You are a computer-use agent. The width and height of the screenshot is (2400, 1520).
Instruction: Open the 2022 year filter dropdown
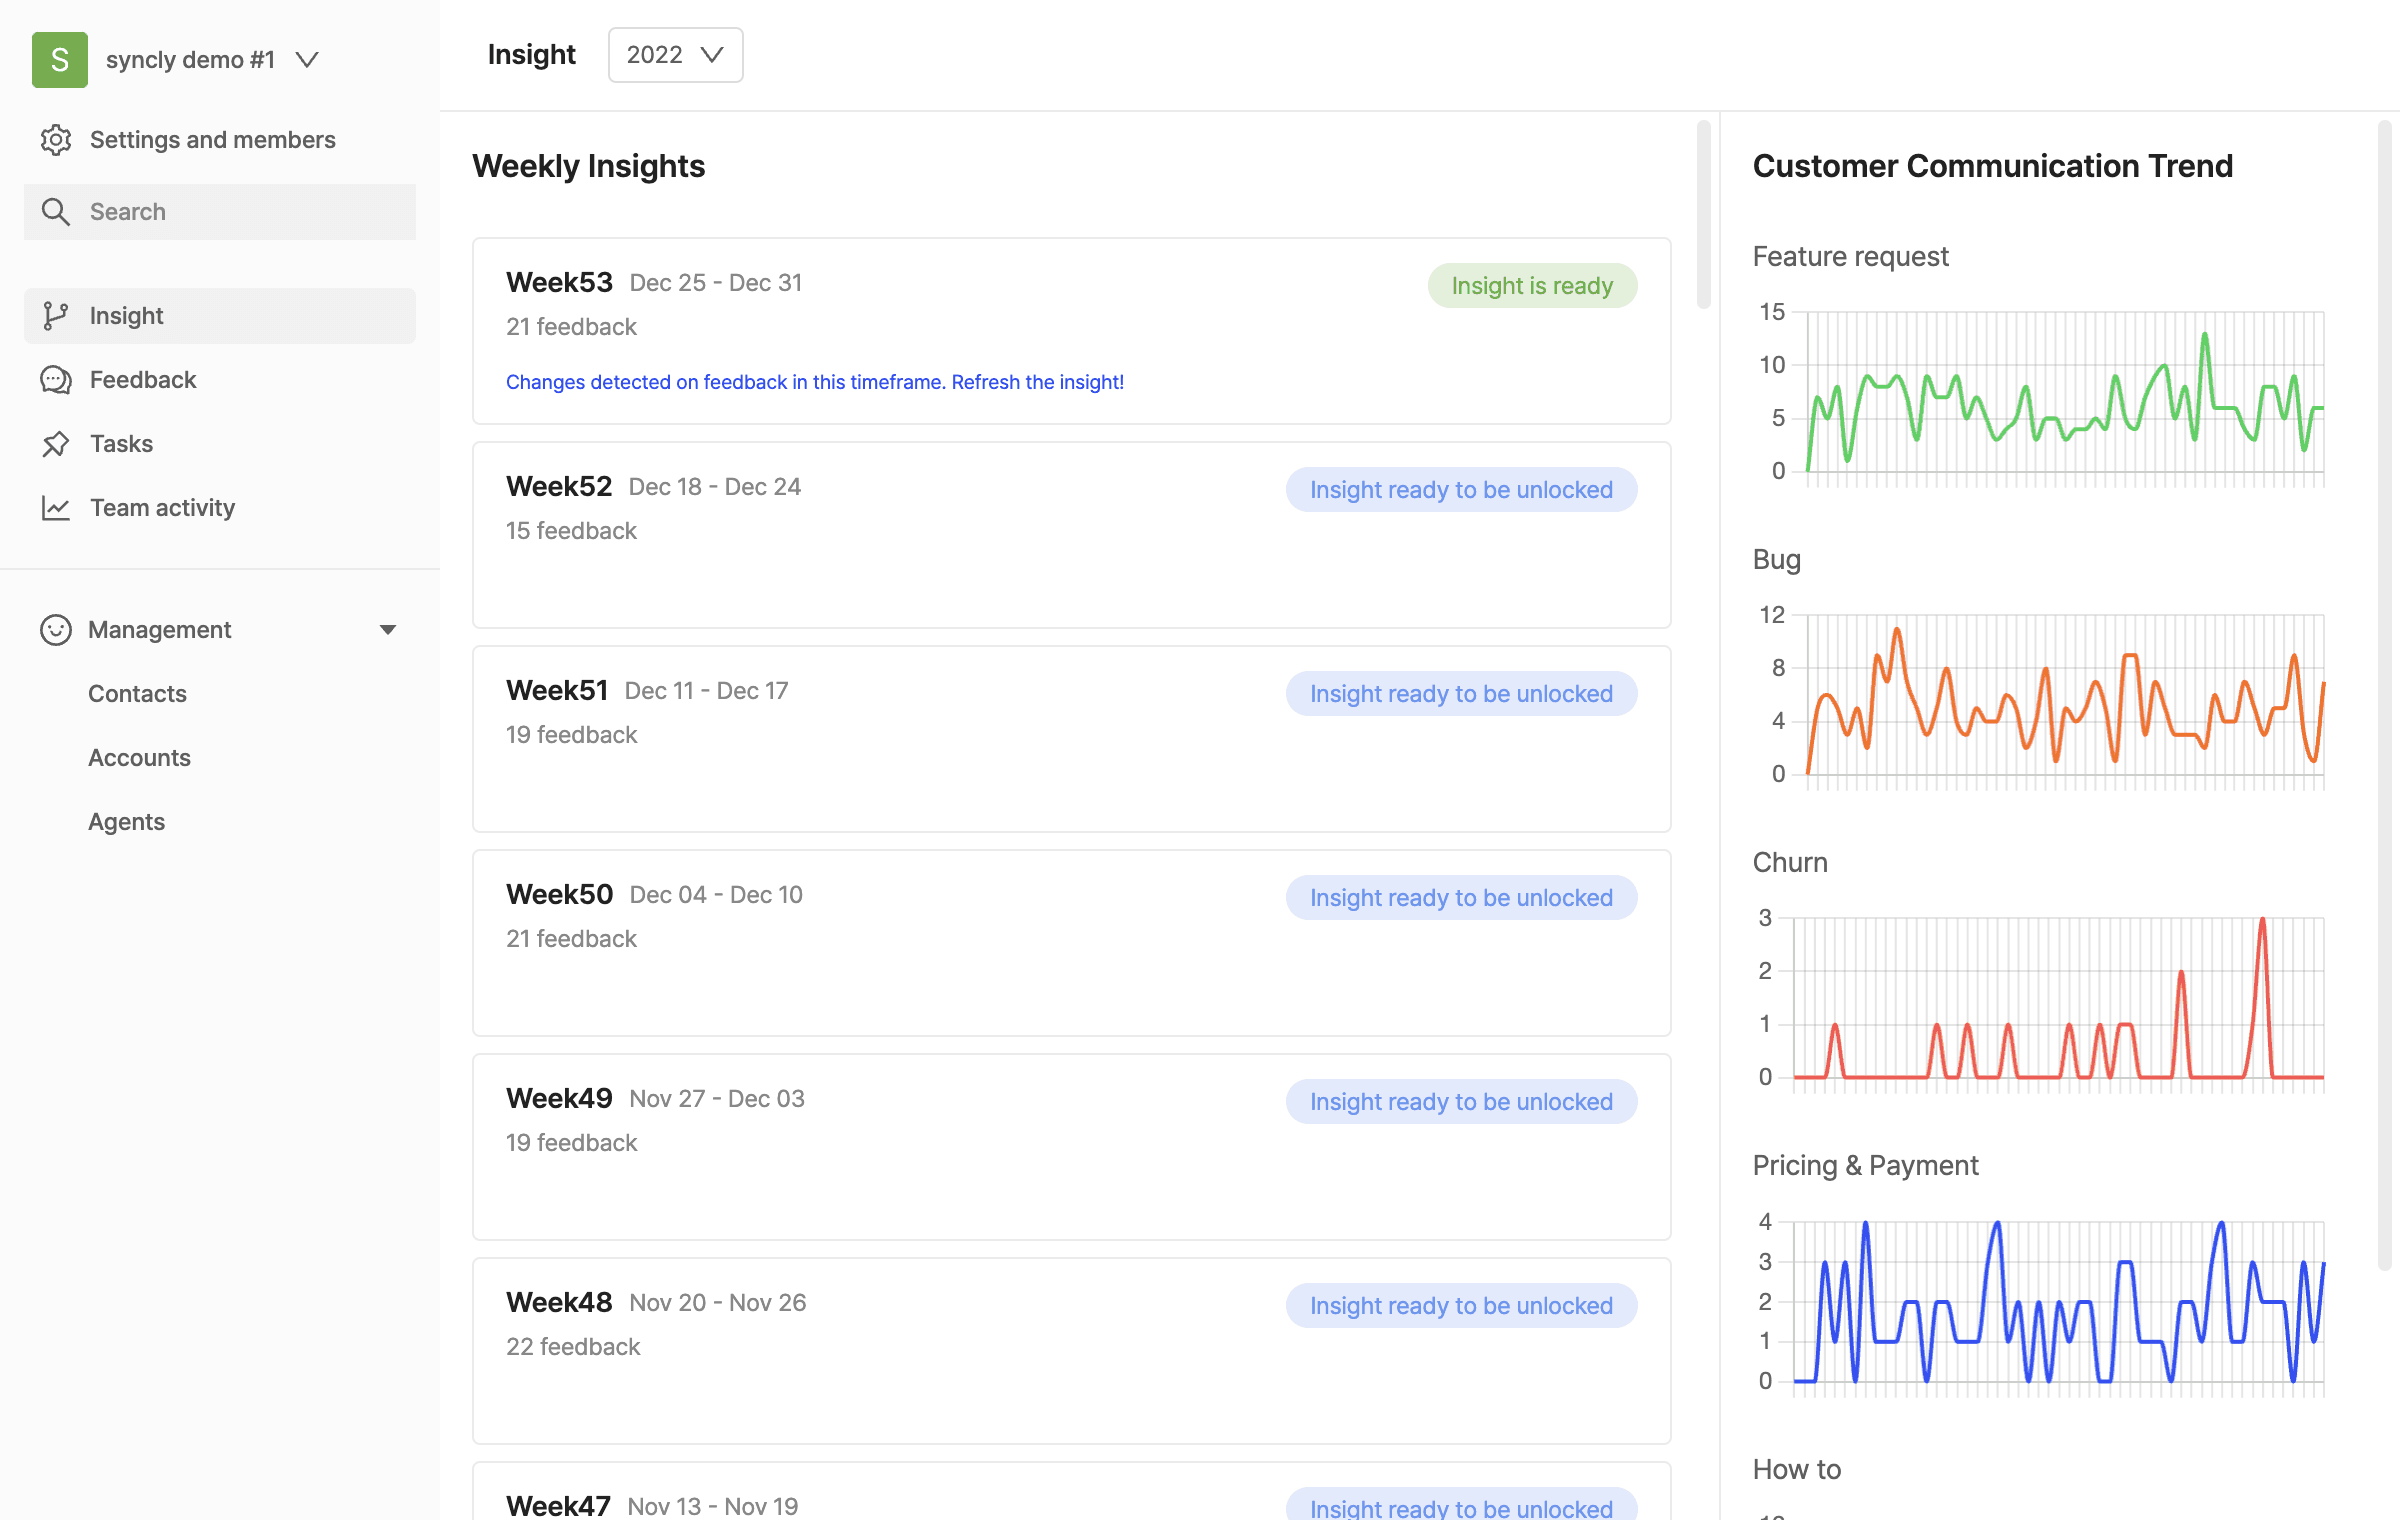[x=675, y=52]
